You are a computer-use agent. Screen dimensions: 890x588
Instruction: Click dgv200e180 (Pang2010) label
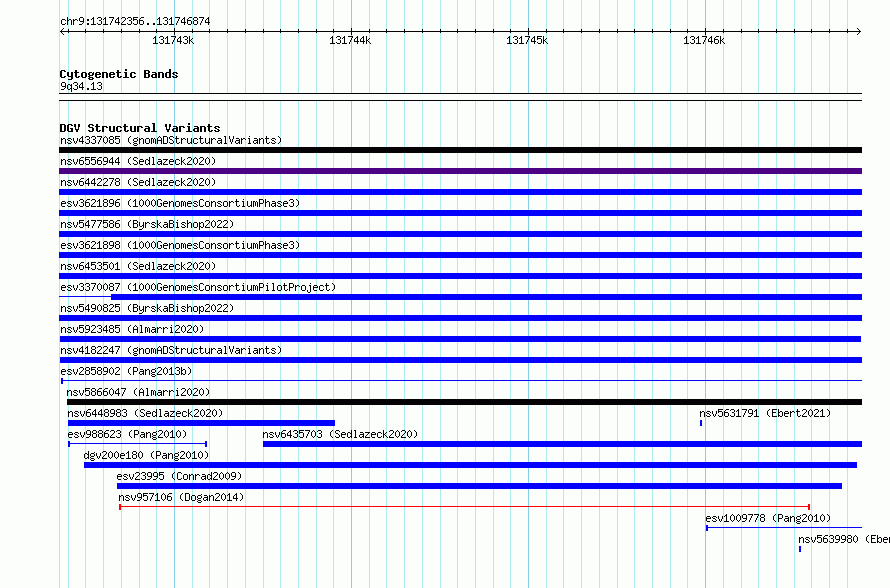coord(146,455)
